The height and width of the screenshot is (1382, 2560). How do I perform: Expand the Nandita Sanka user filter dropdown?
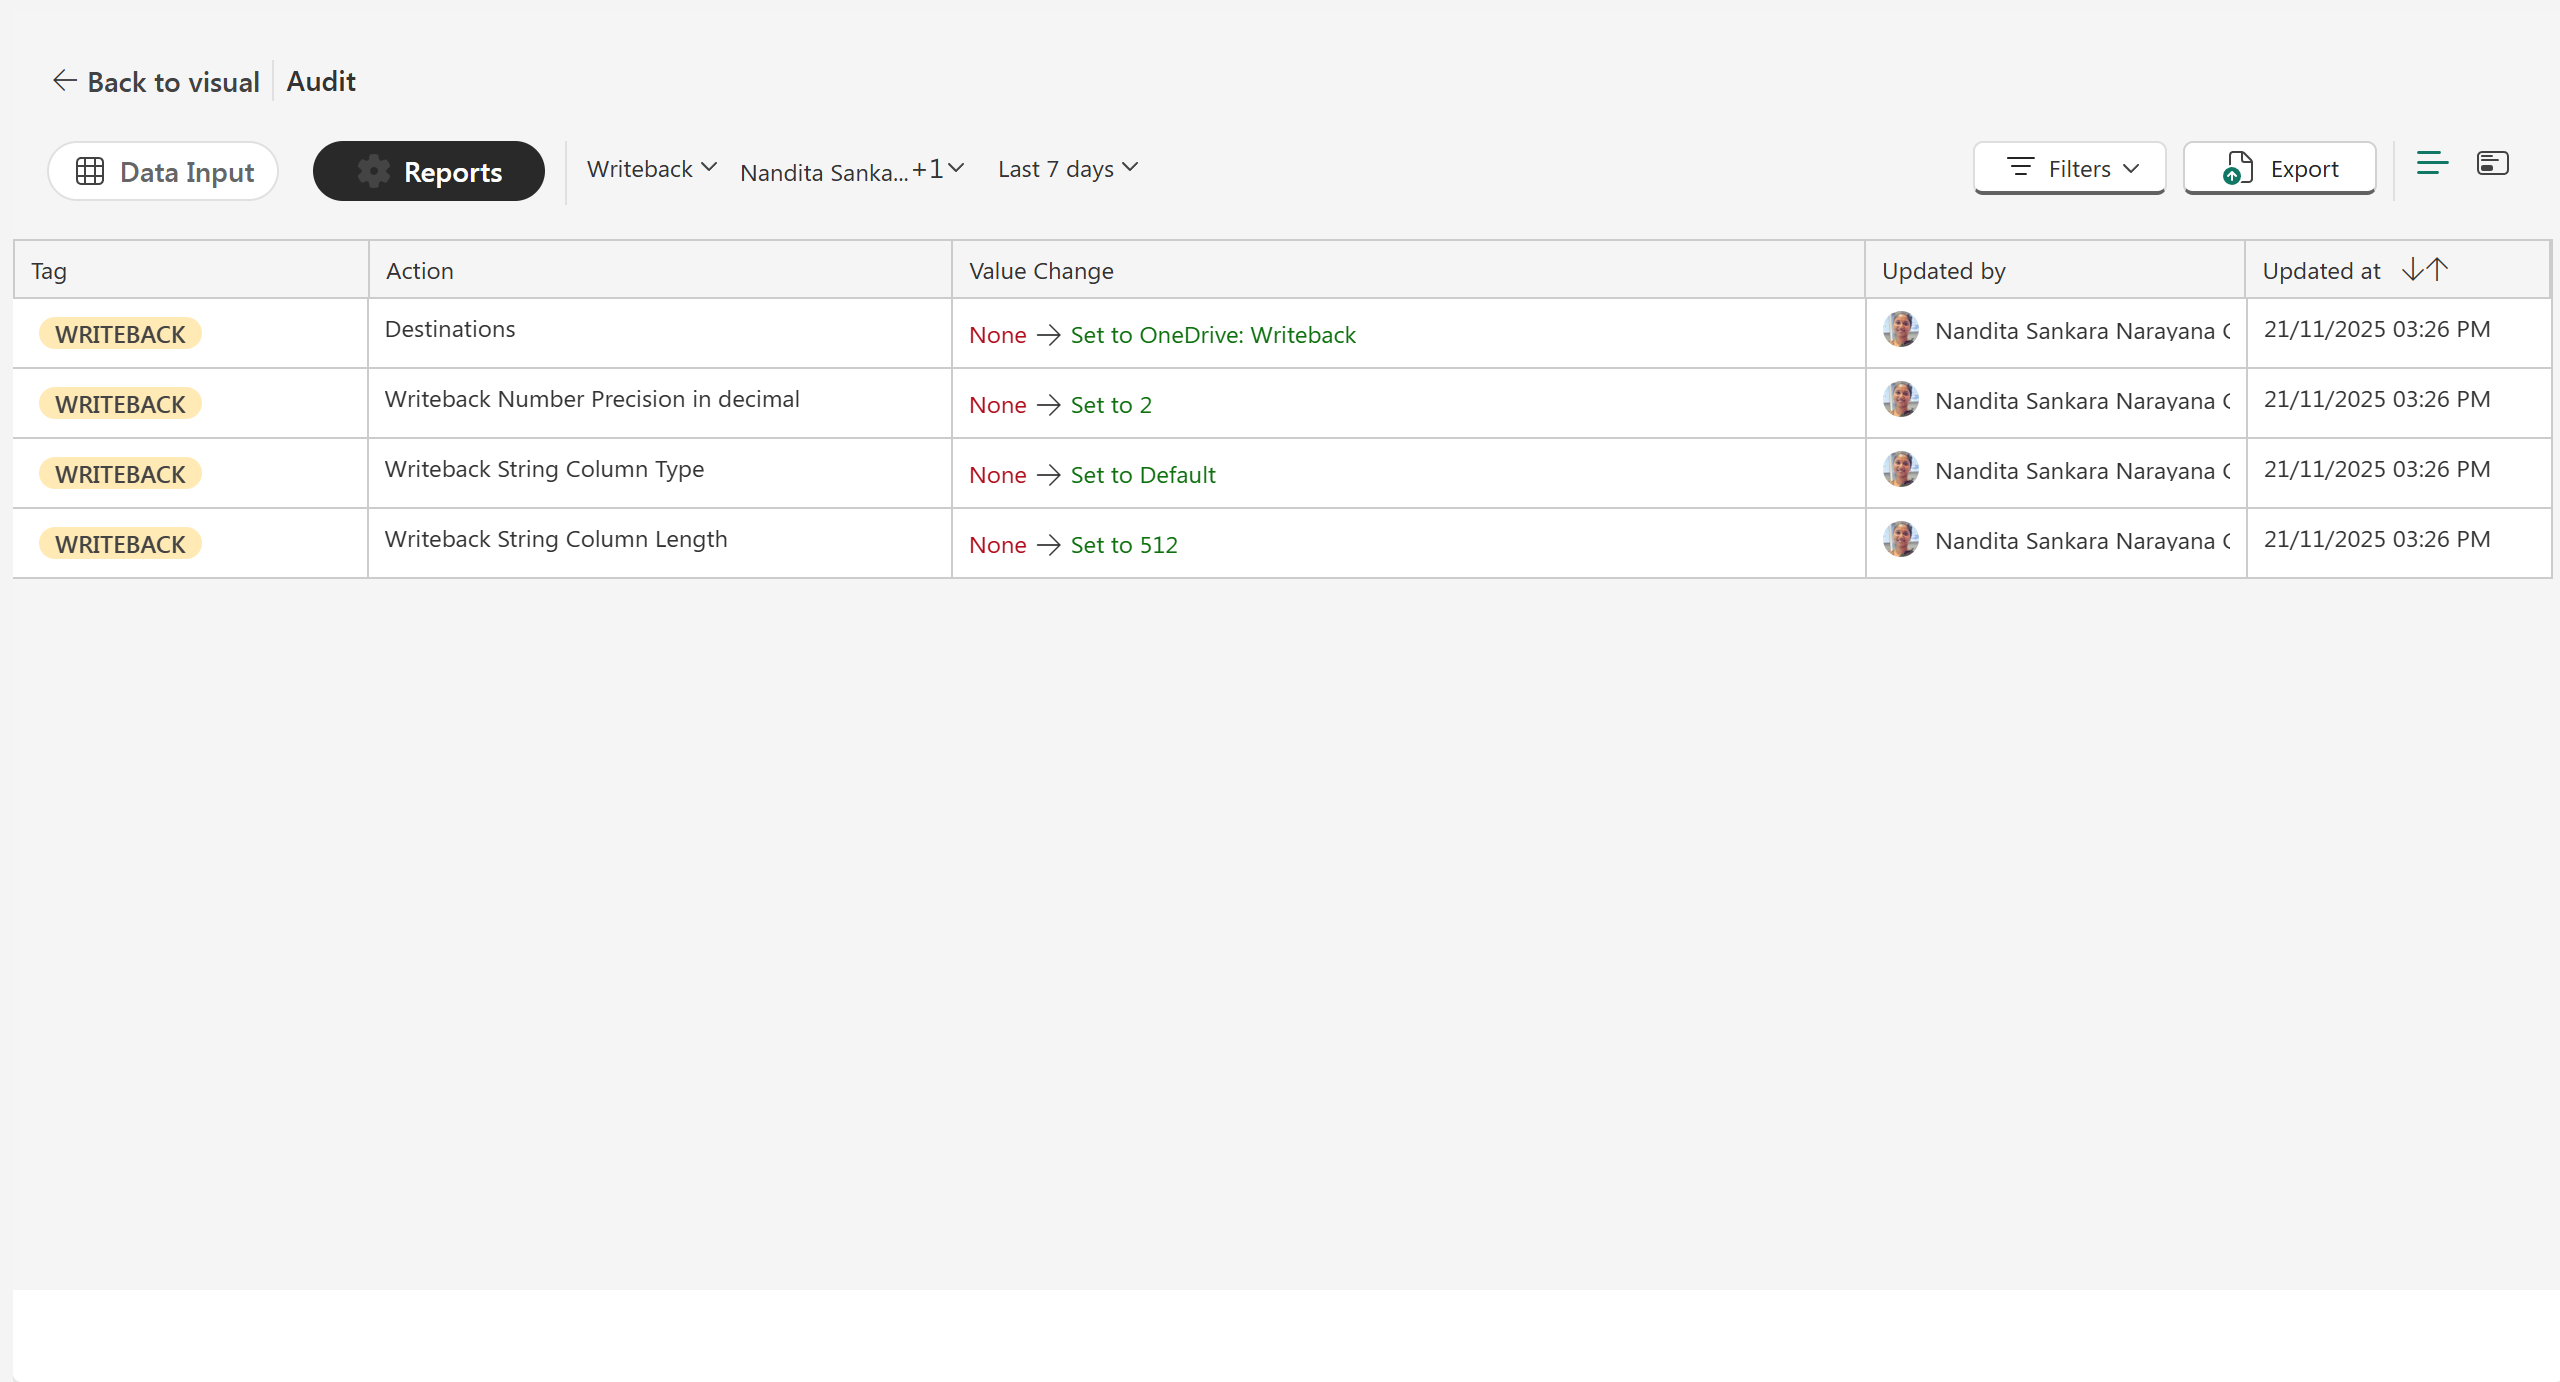[851, 171]
